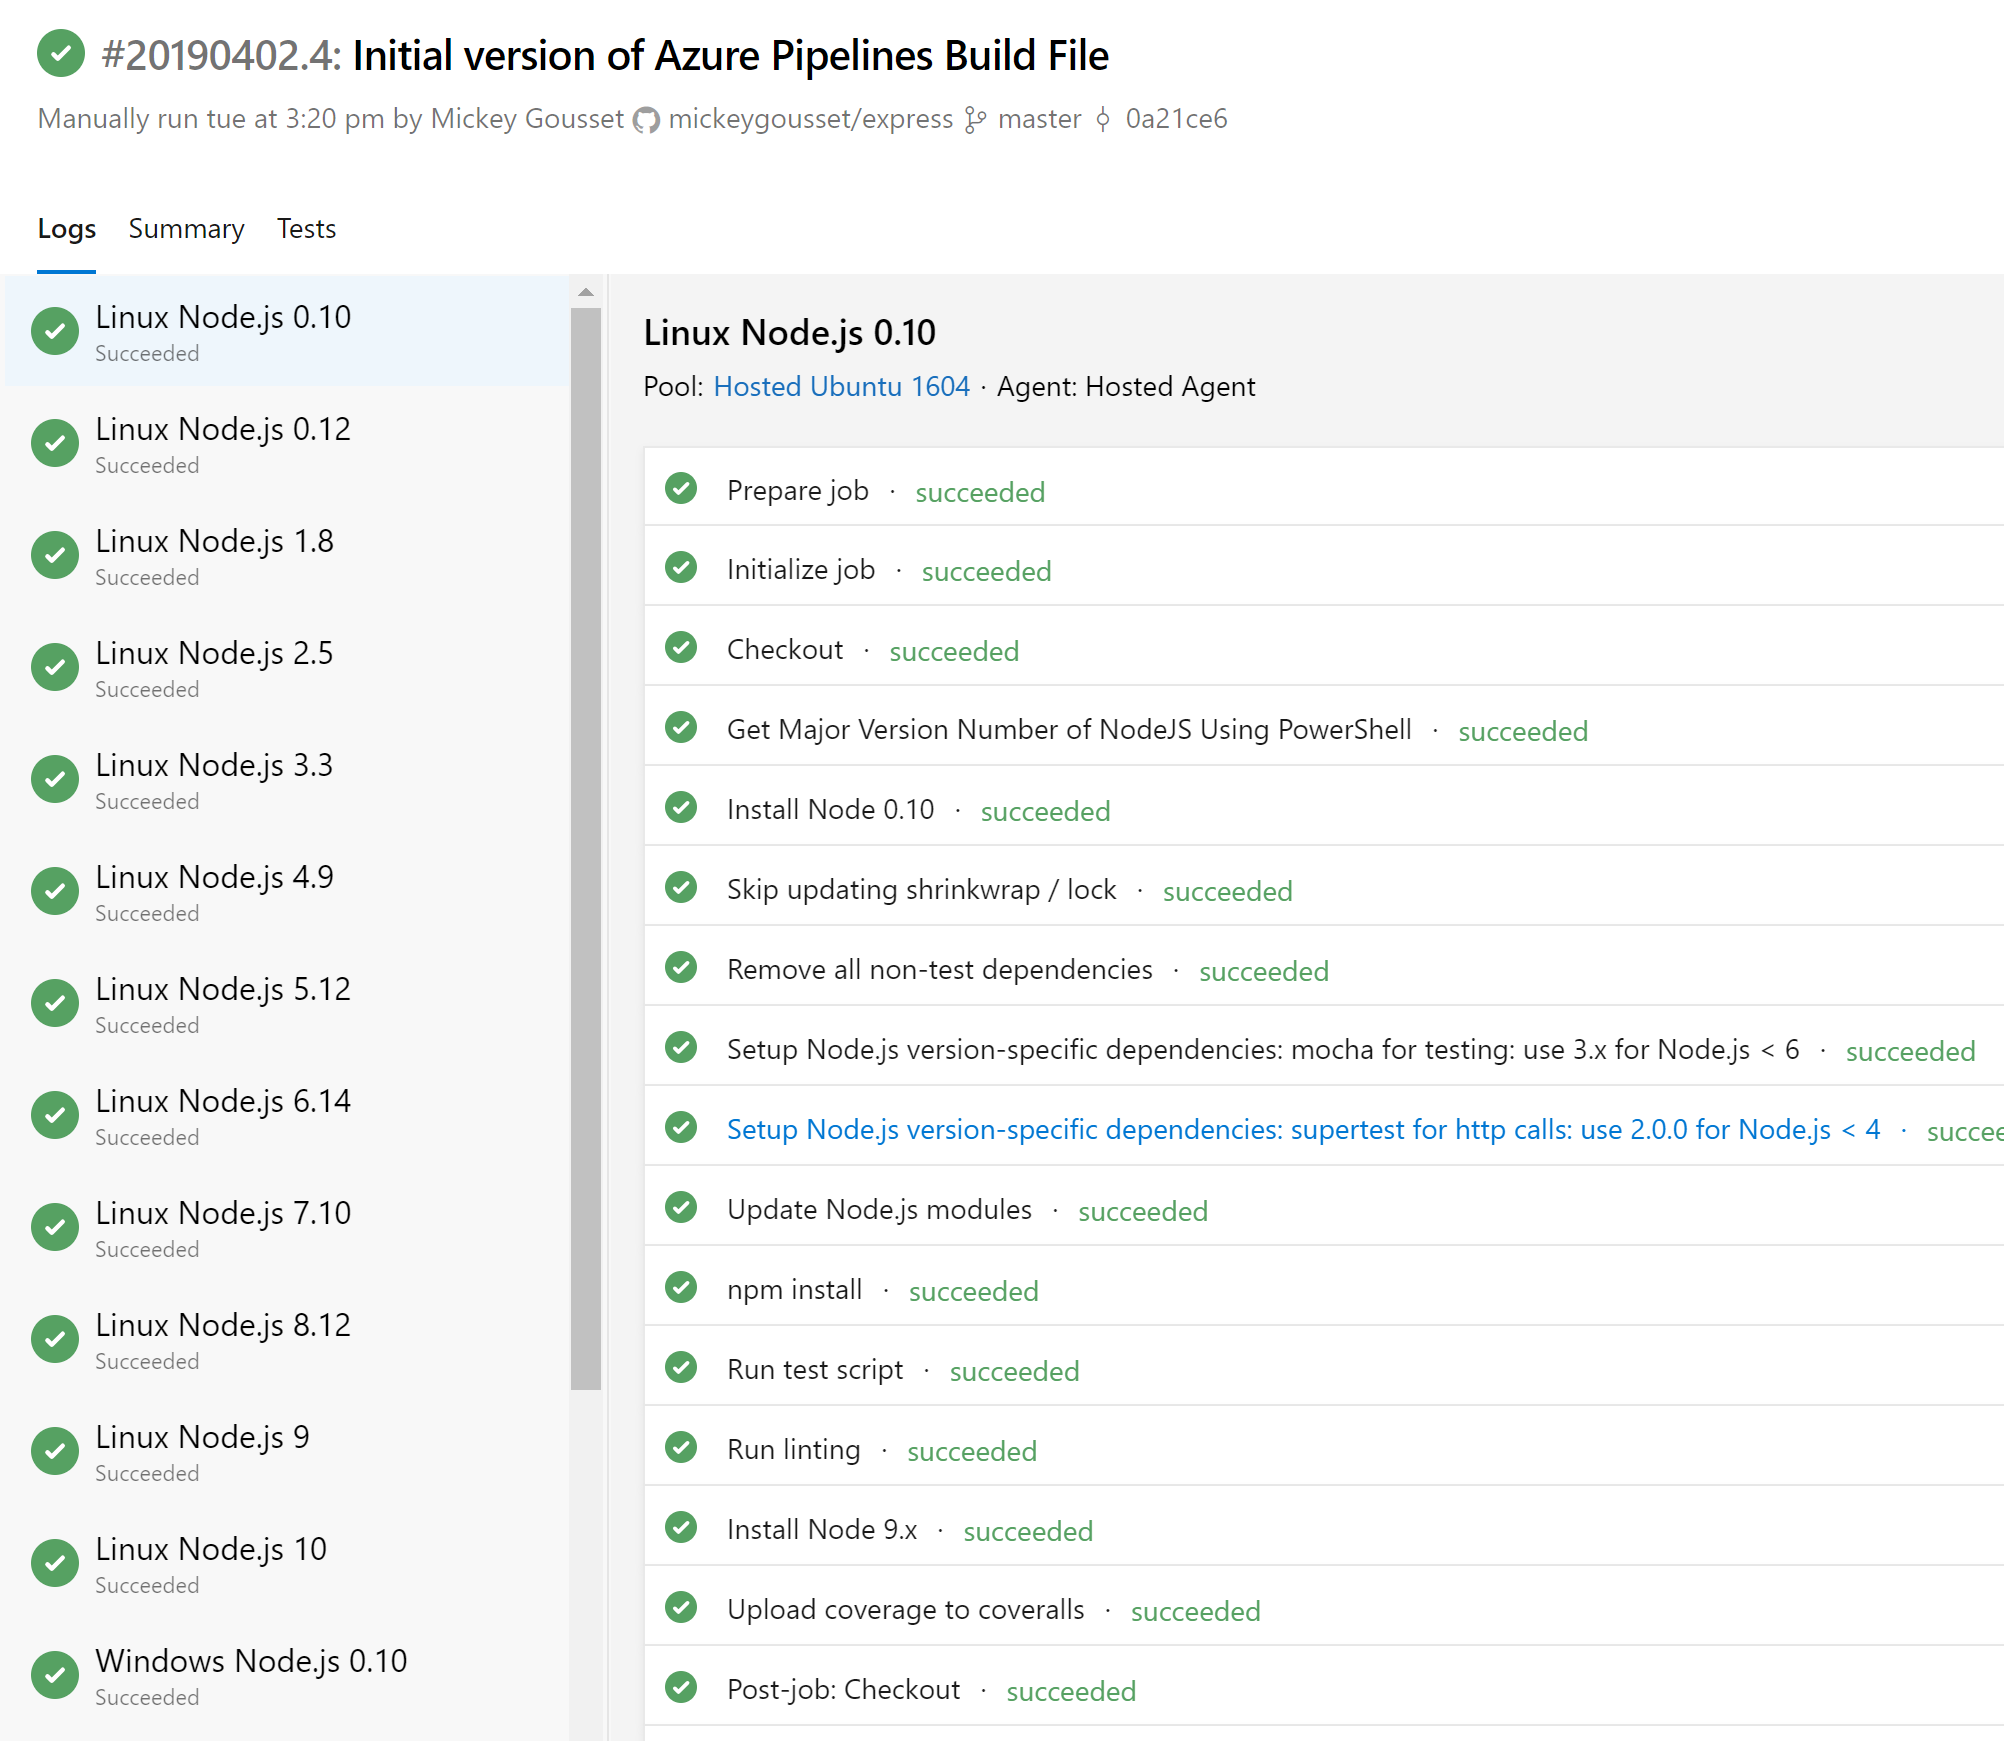The height and width of the screenshot is (1741, 2004).
Task: Switch to the Summary tab
Action: (186, 229)
